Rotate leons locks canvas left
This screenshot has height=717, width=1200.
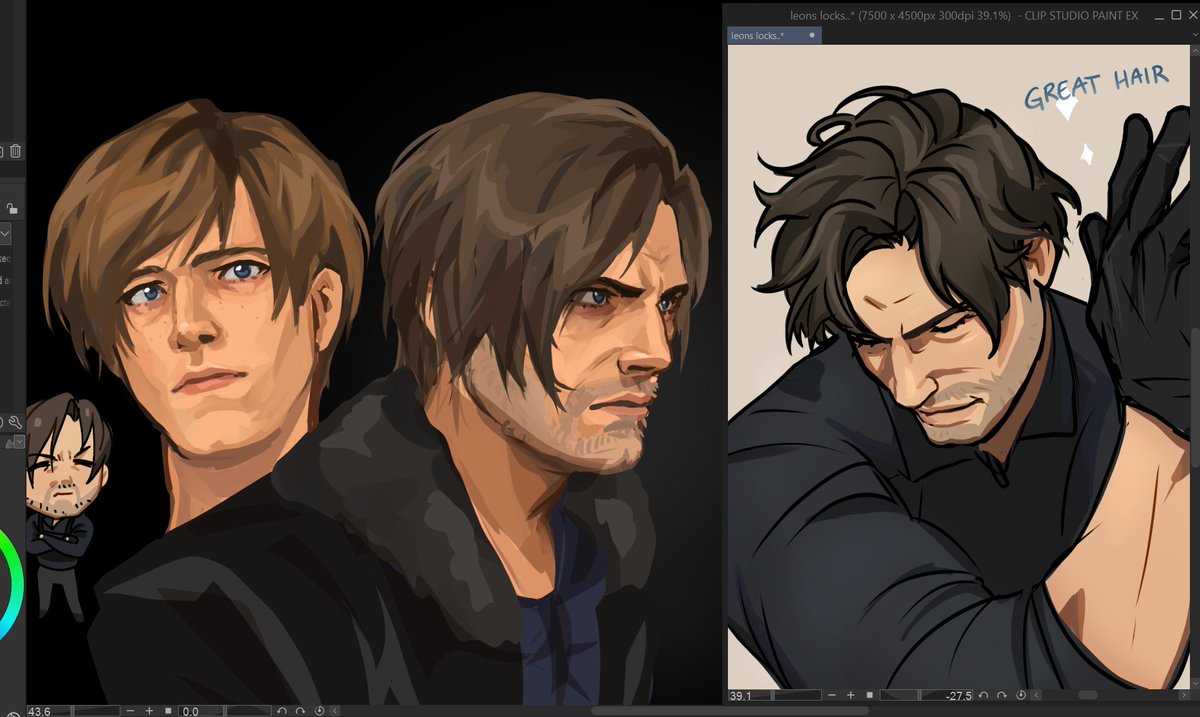(983, 695)
